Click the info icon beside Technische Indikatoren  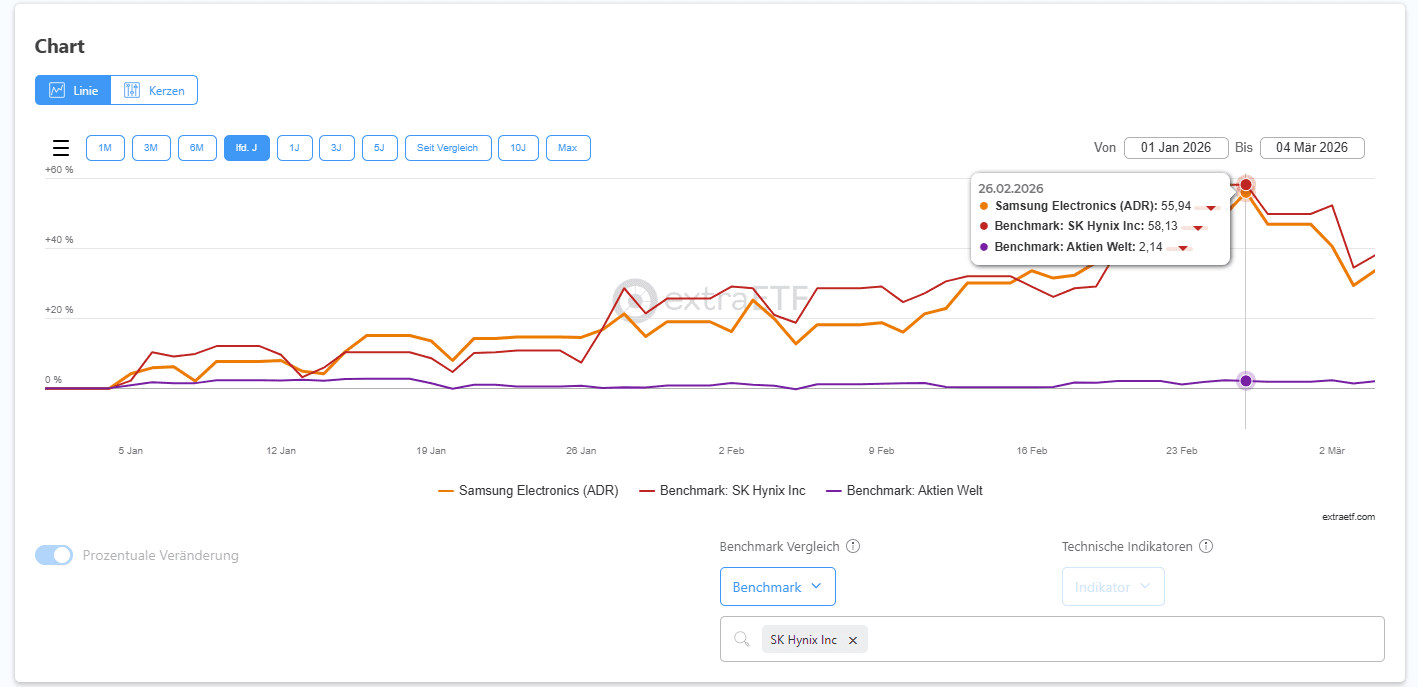click(x=1206, y=547)
